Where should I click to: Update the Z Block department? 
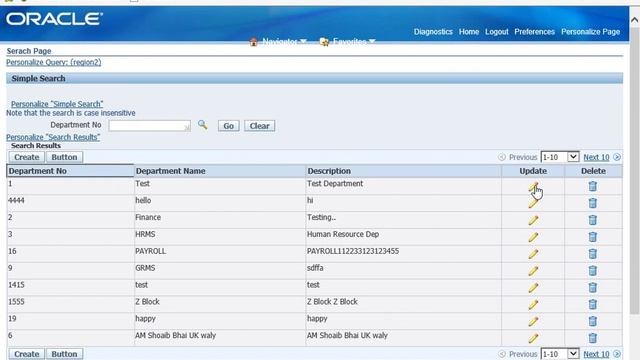[x=533, y=304]
